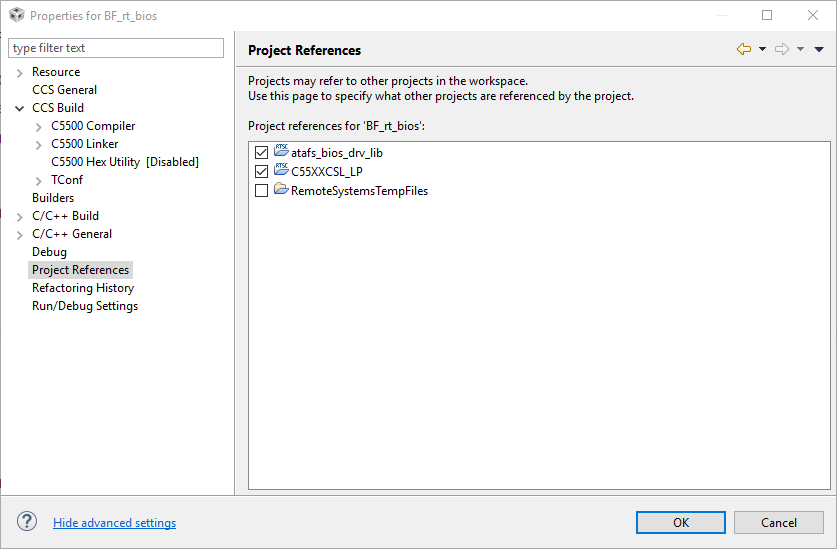Uncheck the C55XXCSL_LP project reference
The height and width of the screenshot is (549, 837).
(x=262, y=172)
